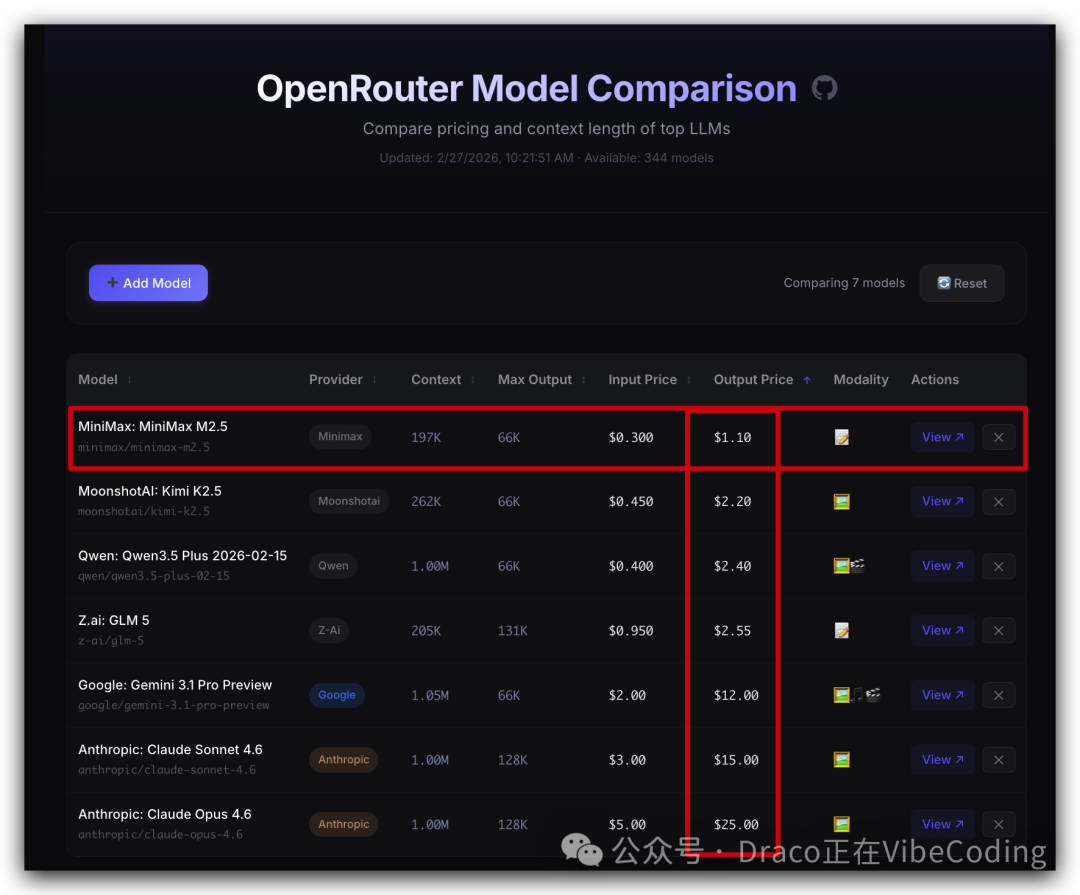Image resolution: width=1080 pixels, height=895 pixels.
Task: View MiniMax M2.5 model details
Action: coord(942,438)
